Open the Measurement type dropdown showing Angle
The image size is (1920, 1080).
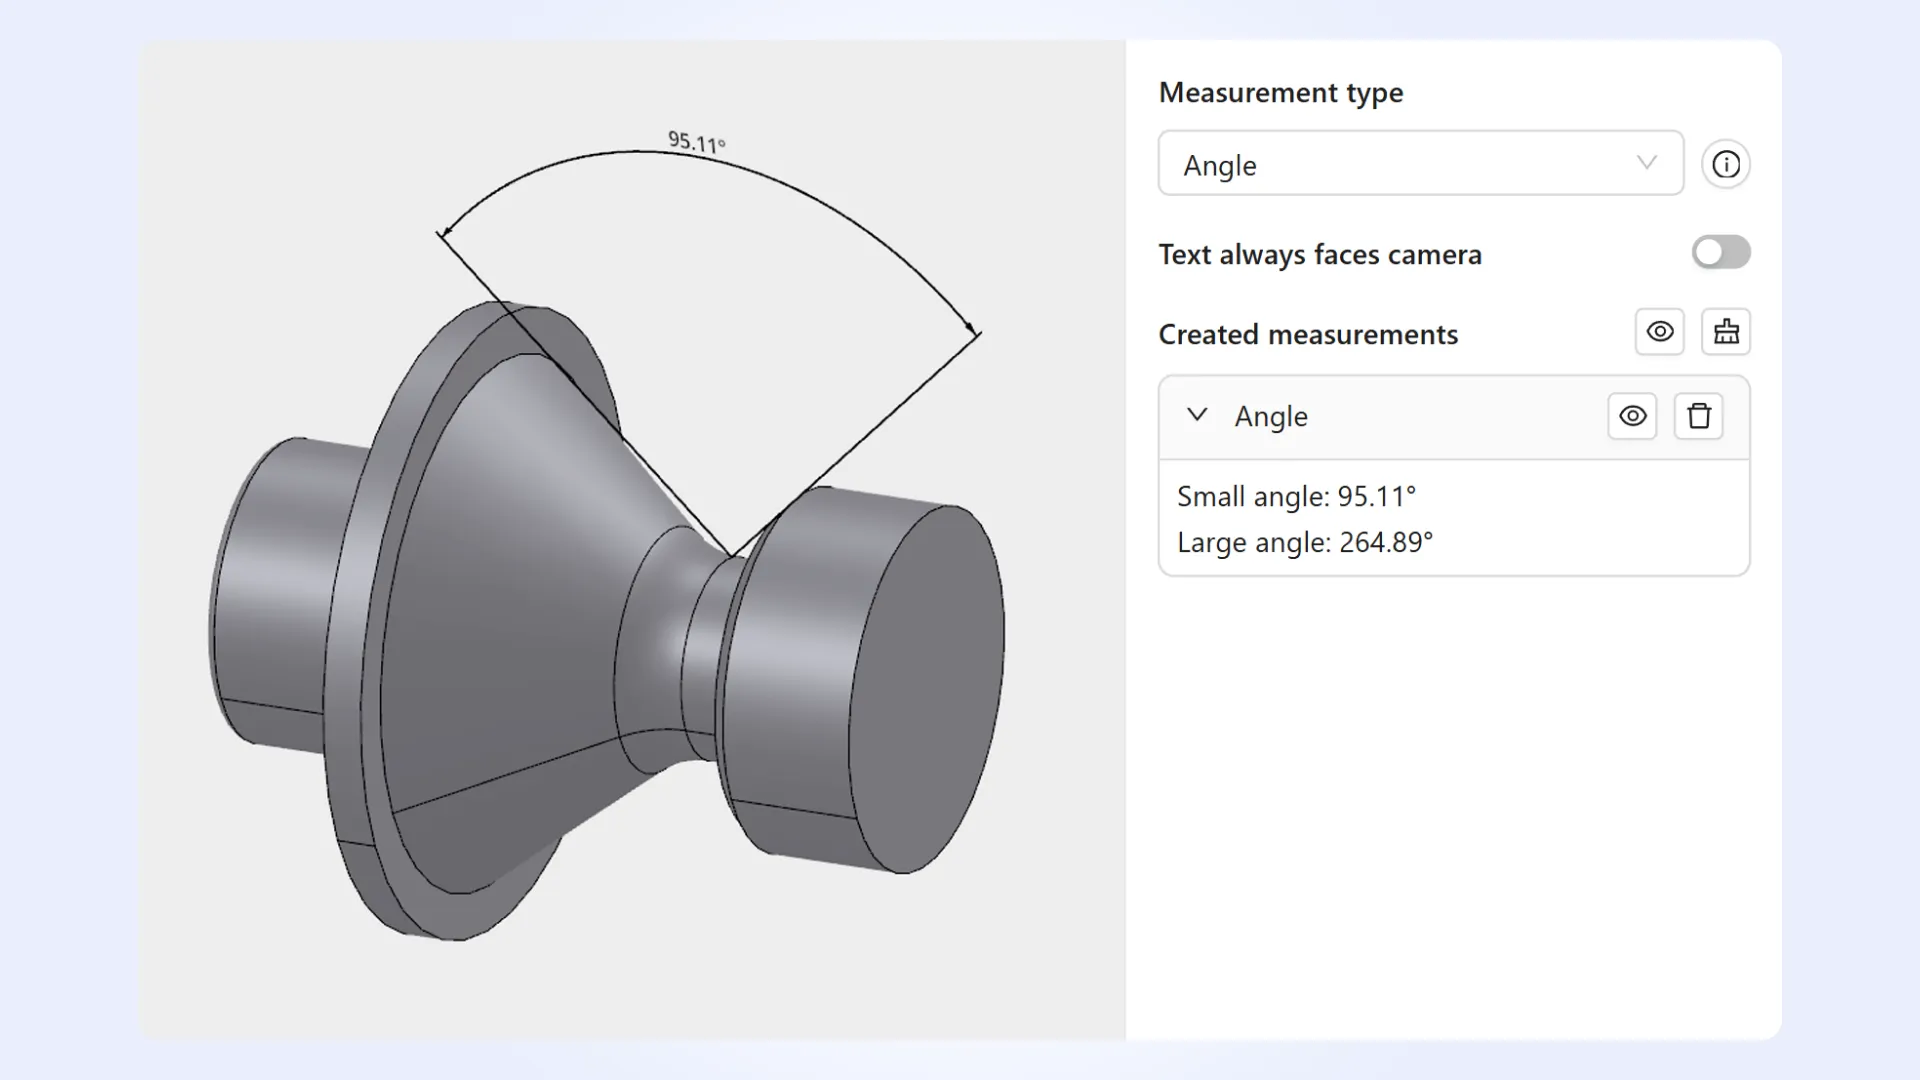point(1420,163)
